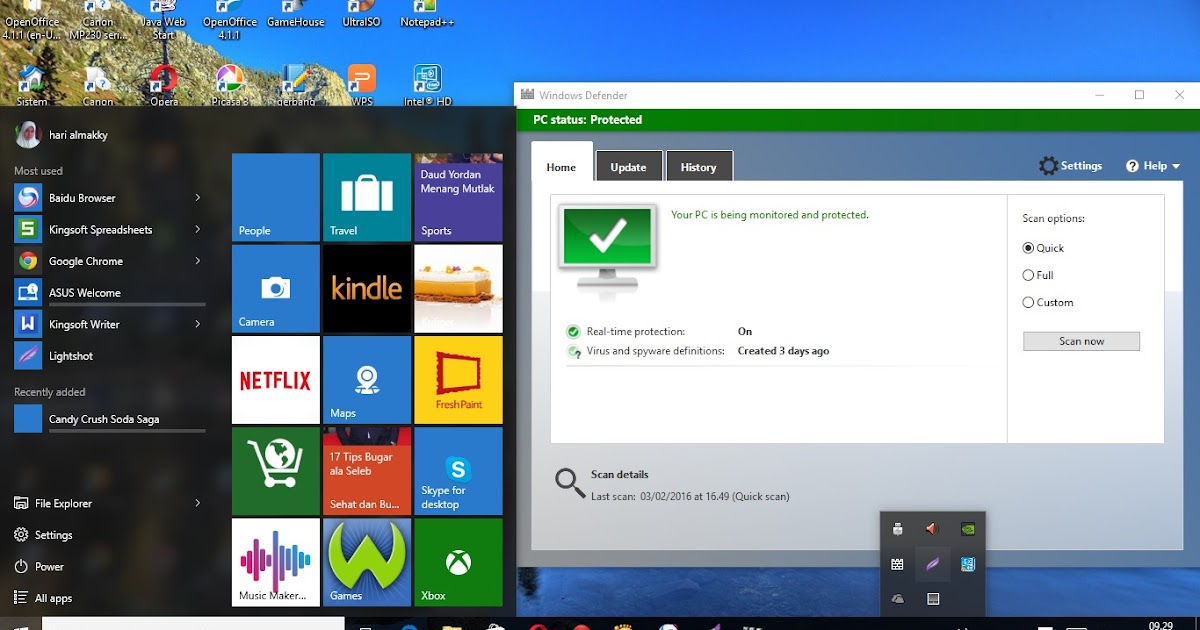Open Kingsoft Spreadsheets from Most used
The width and height of the screenshot is (1200, 630).
coord(108,229)
